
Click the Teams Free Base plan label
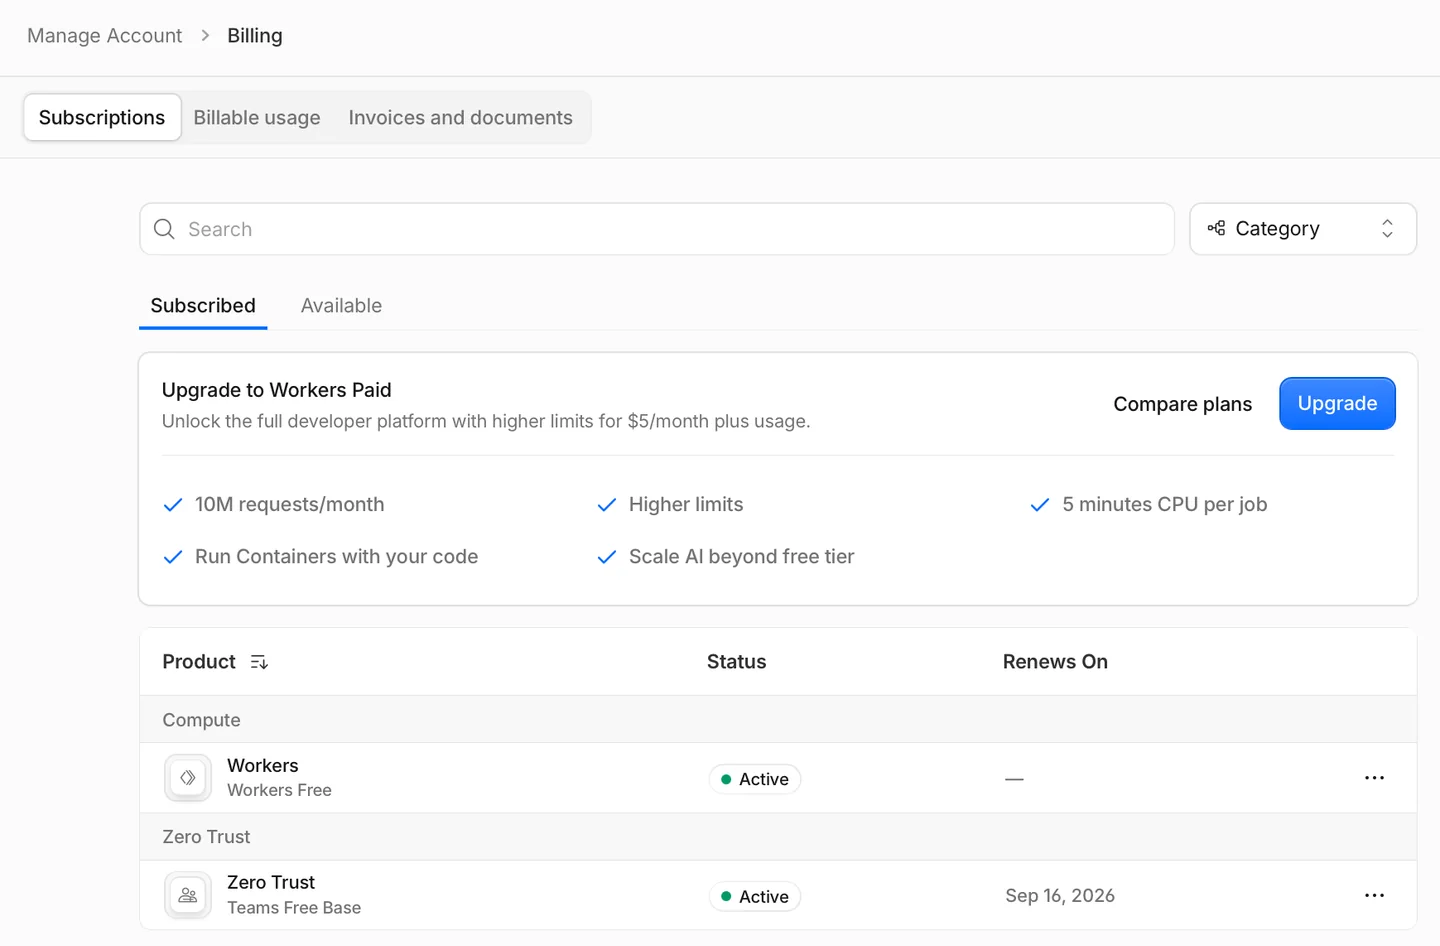coord(294,907)
